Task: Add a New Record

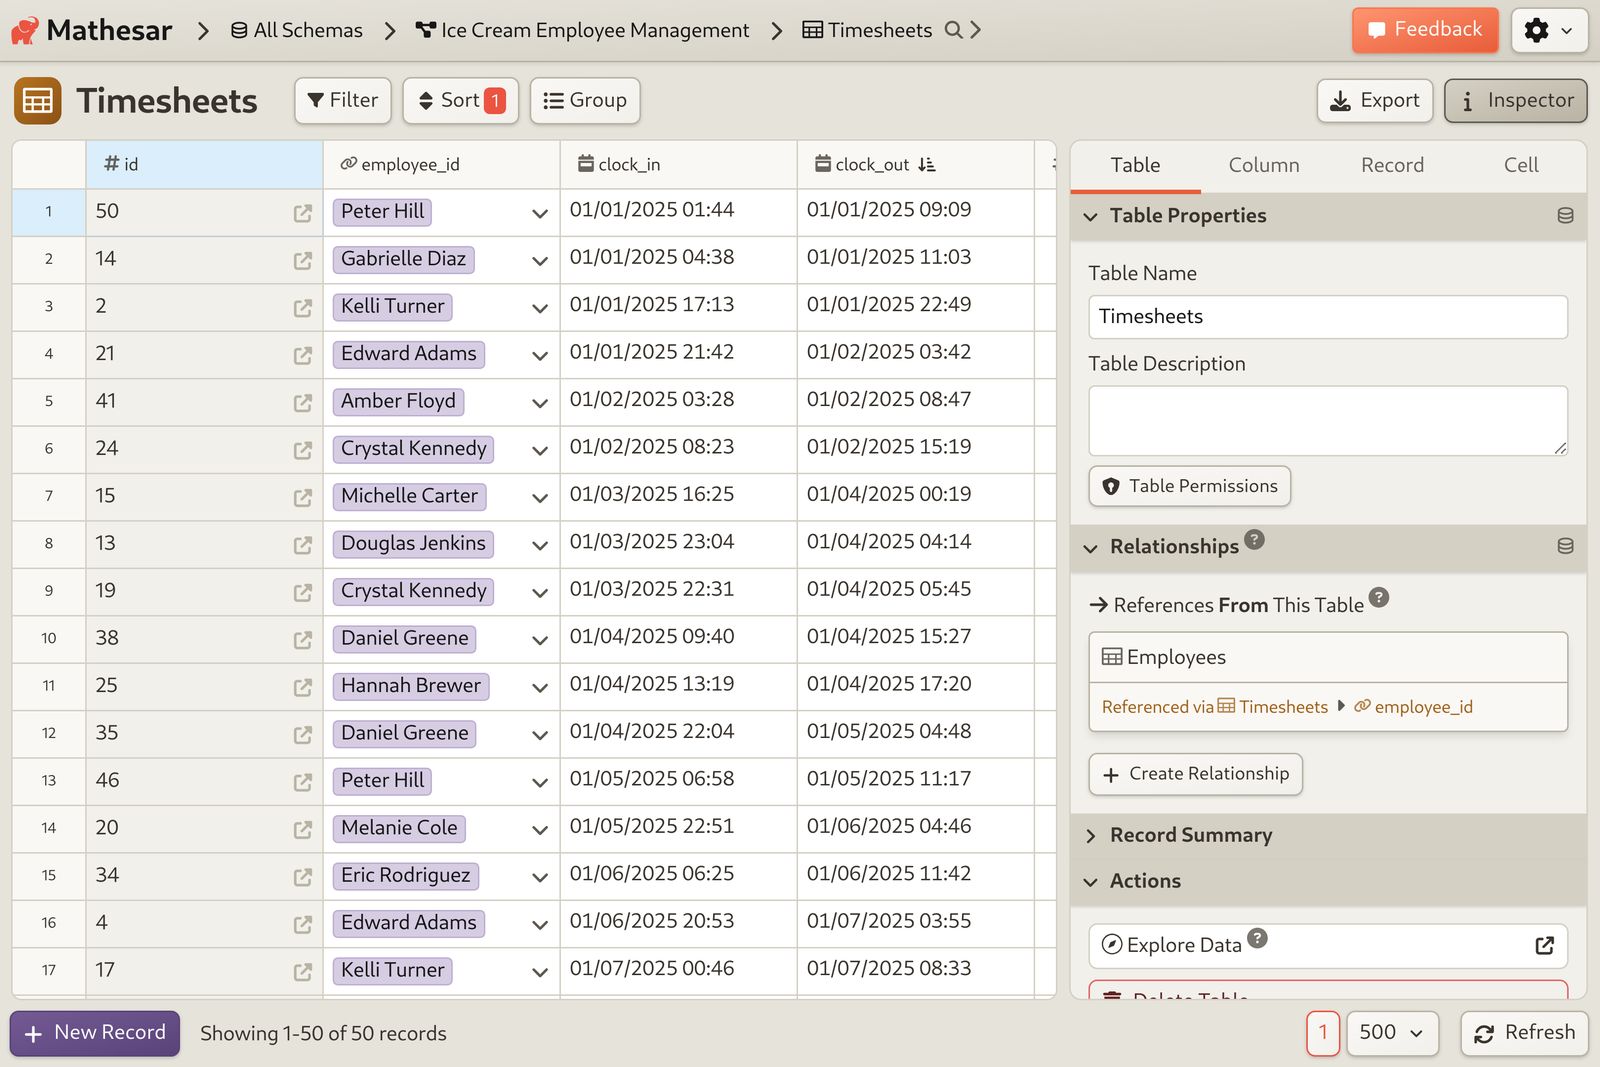Action: (x=95, y=1033)
